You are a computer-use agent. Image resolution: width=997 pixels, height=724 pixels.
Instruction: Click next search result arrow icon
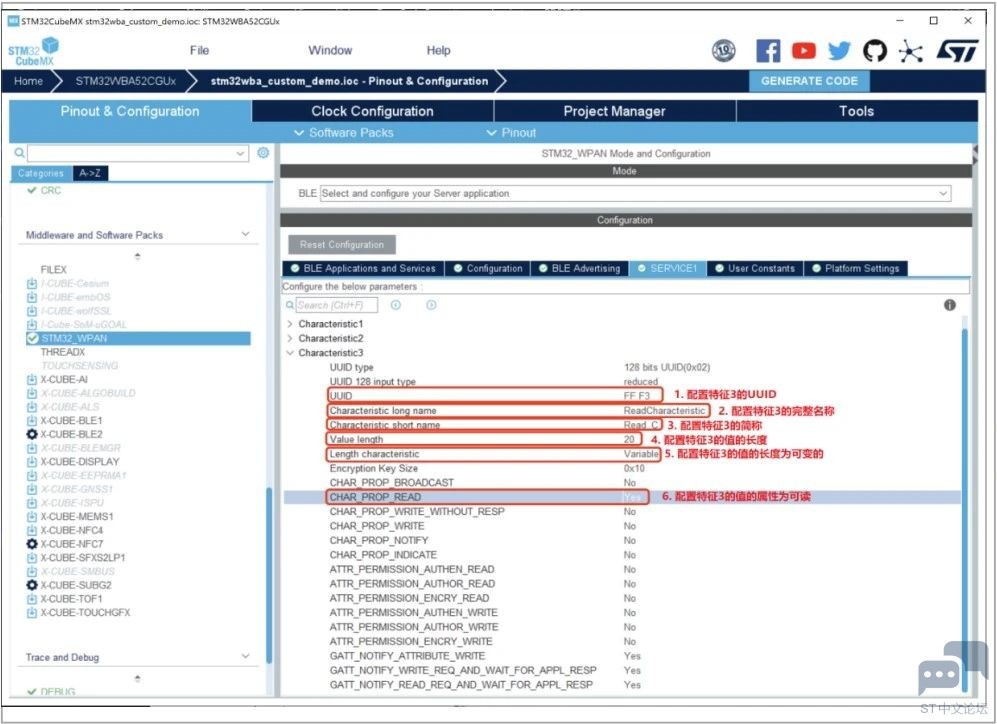coord(431,305)
